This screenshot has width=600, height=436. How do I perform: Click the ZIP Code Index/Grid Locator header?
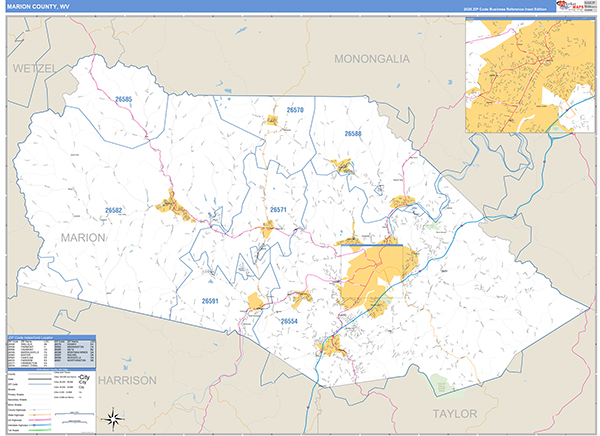pyautogui.click(x=52, y=338)
